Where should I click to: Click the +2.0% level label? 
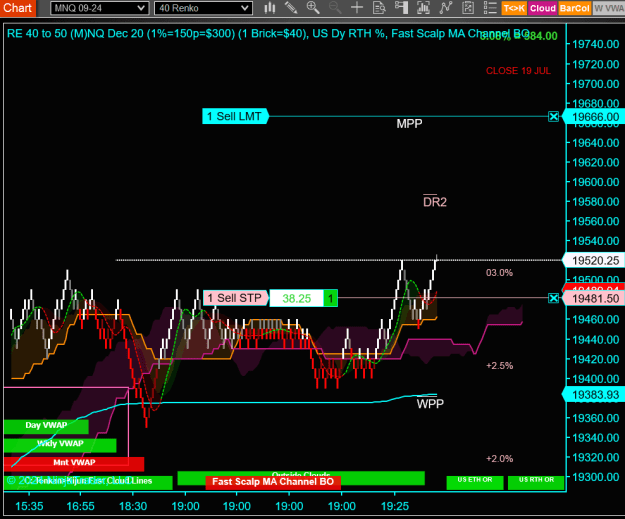[499, 459]
